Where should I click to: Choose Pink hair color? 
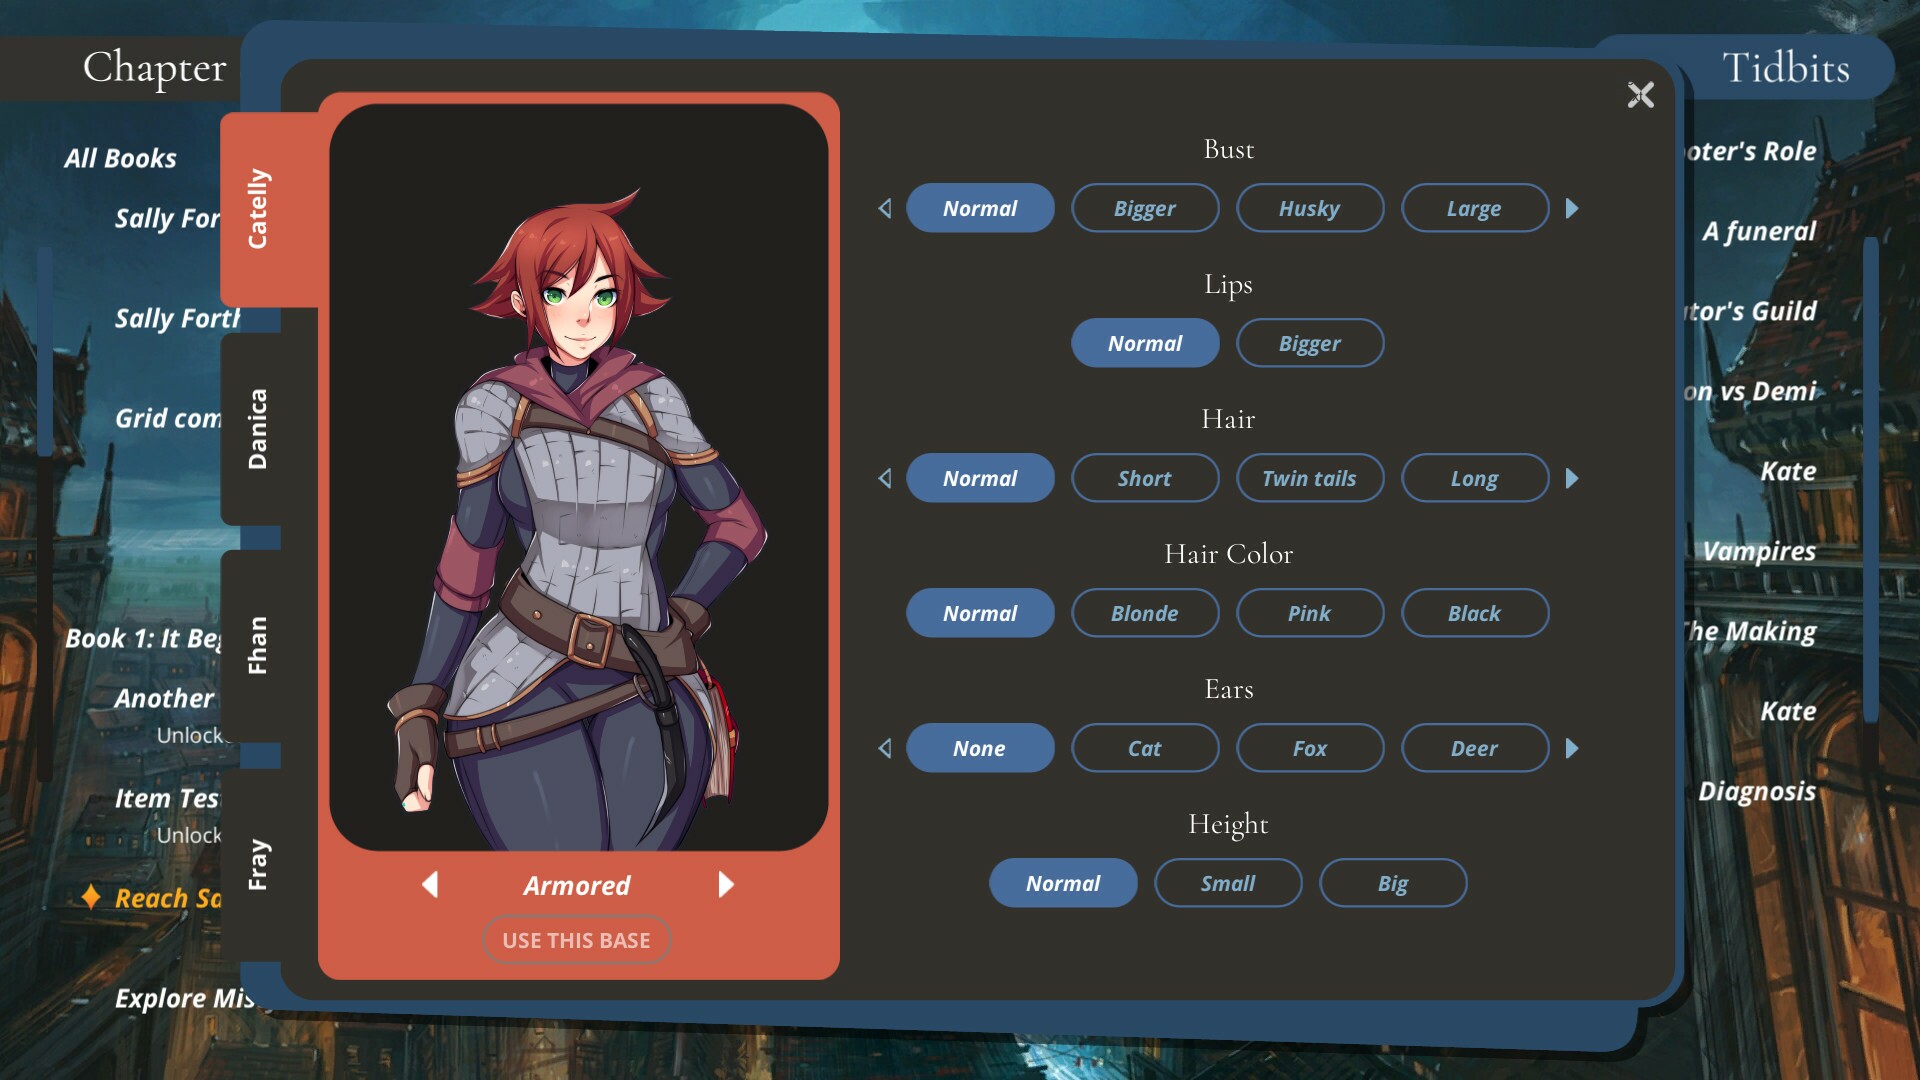tap(1309, 614)
